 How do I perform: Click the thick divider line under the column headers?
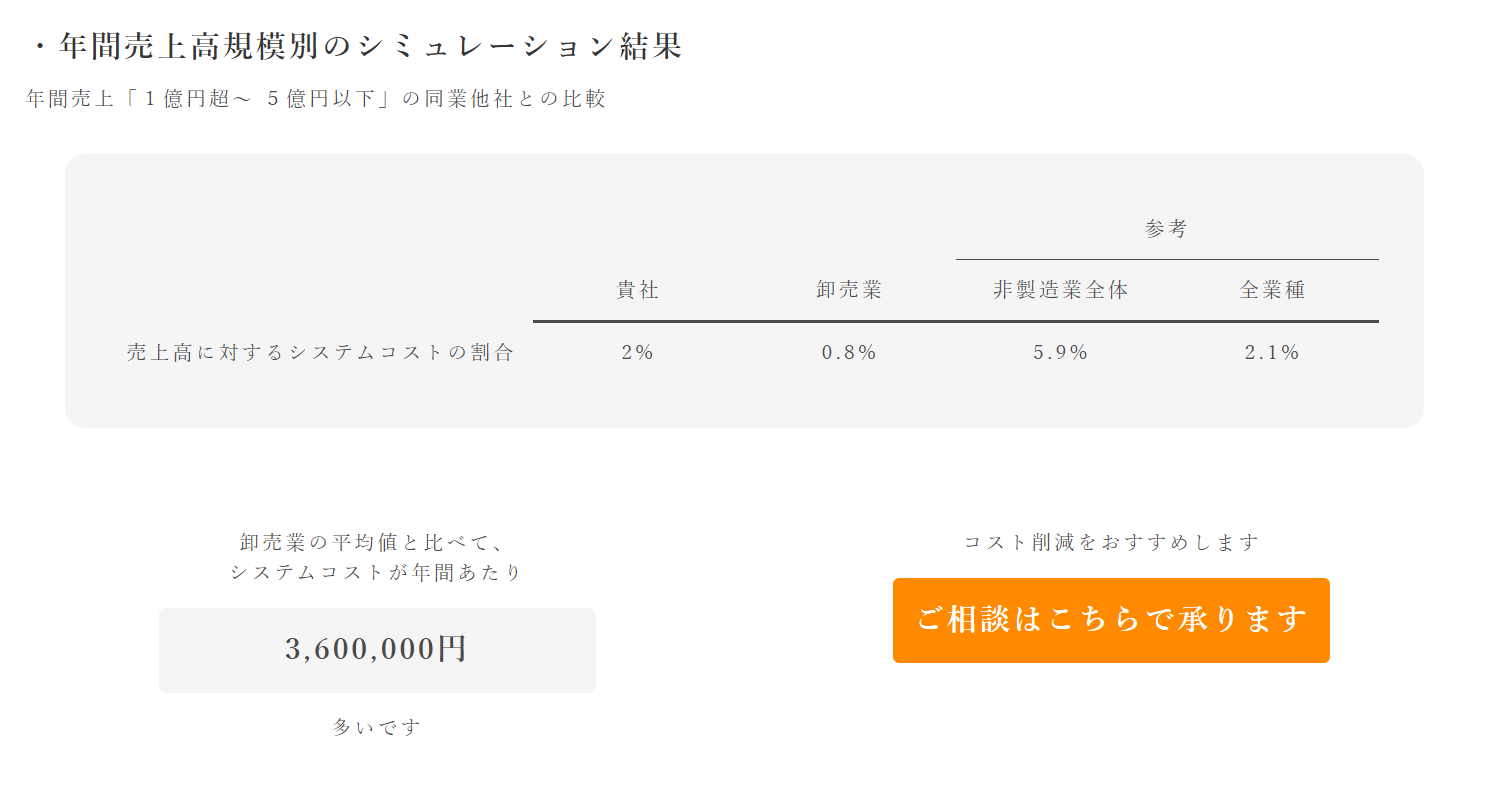[x=955, y=321]
